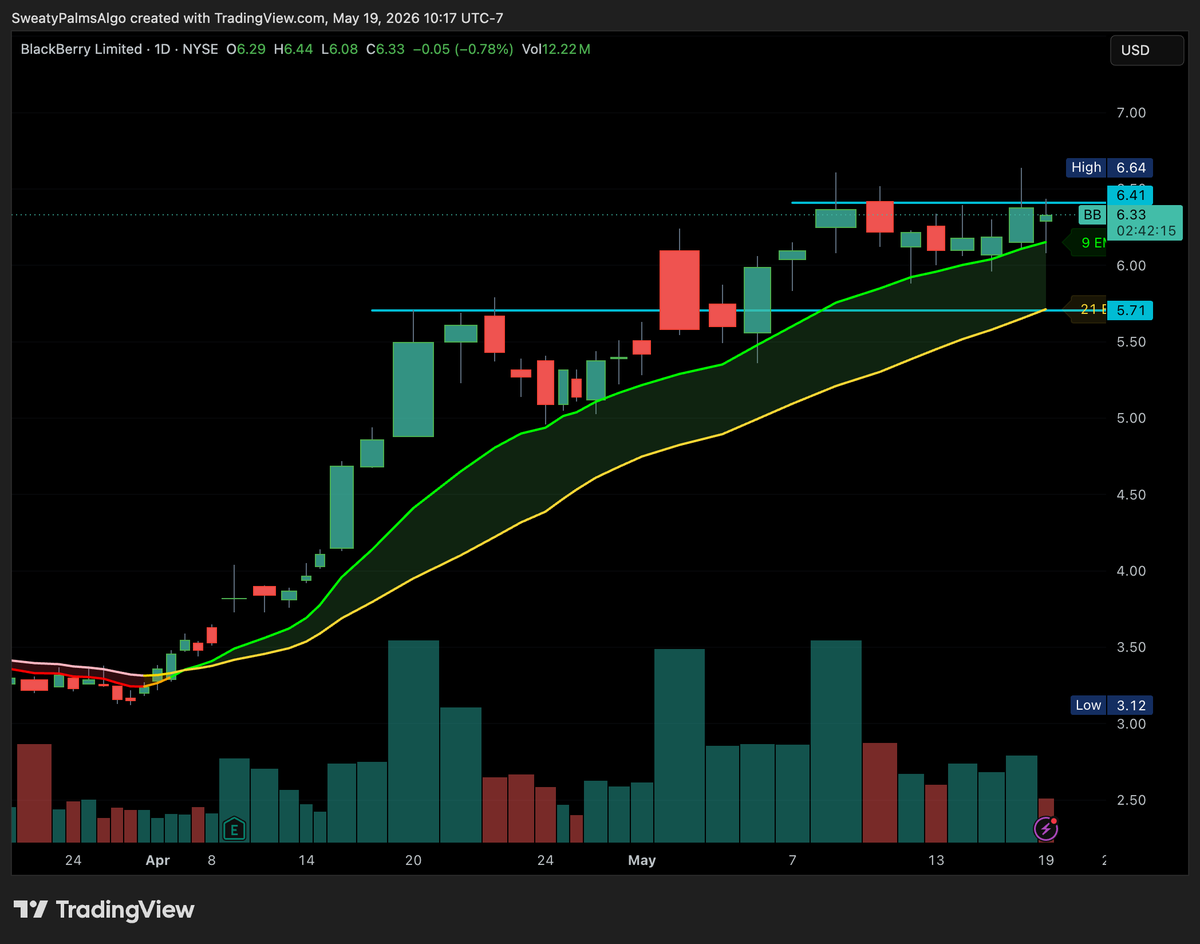Click the 13 date axis label

[x=936, y=860]
